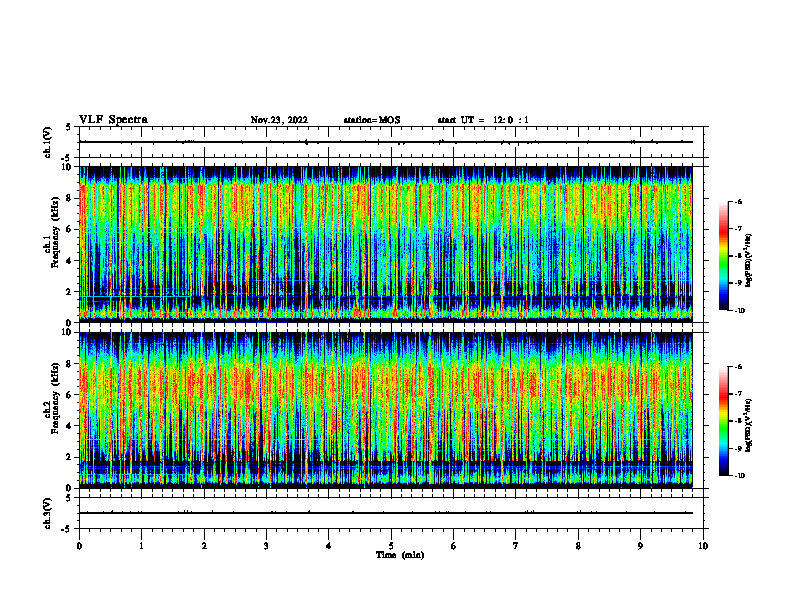Click the ch.1(V) waveform strip at top
This screenshot has width=792, height=612.
coord(391,142)
